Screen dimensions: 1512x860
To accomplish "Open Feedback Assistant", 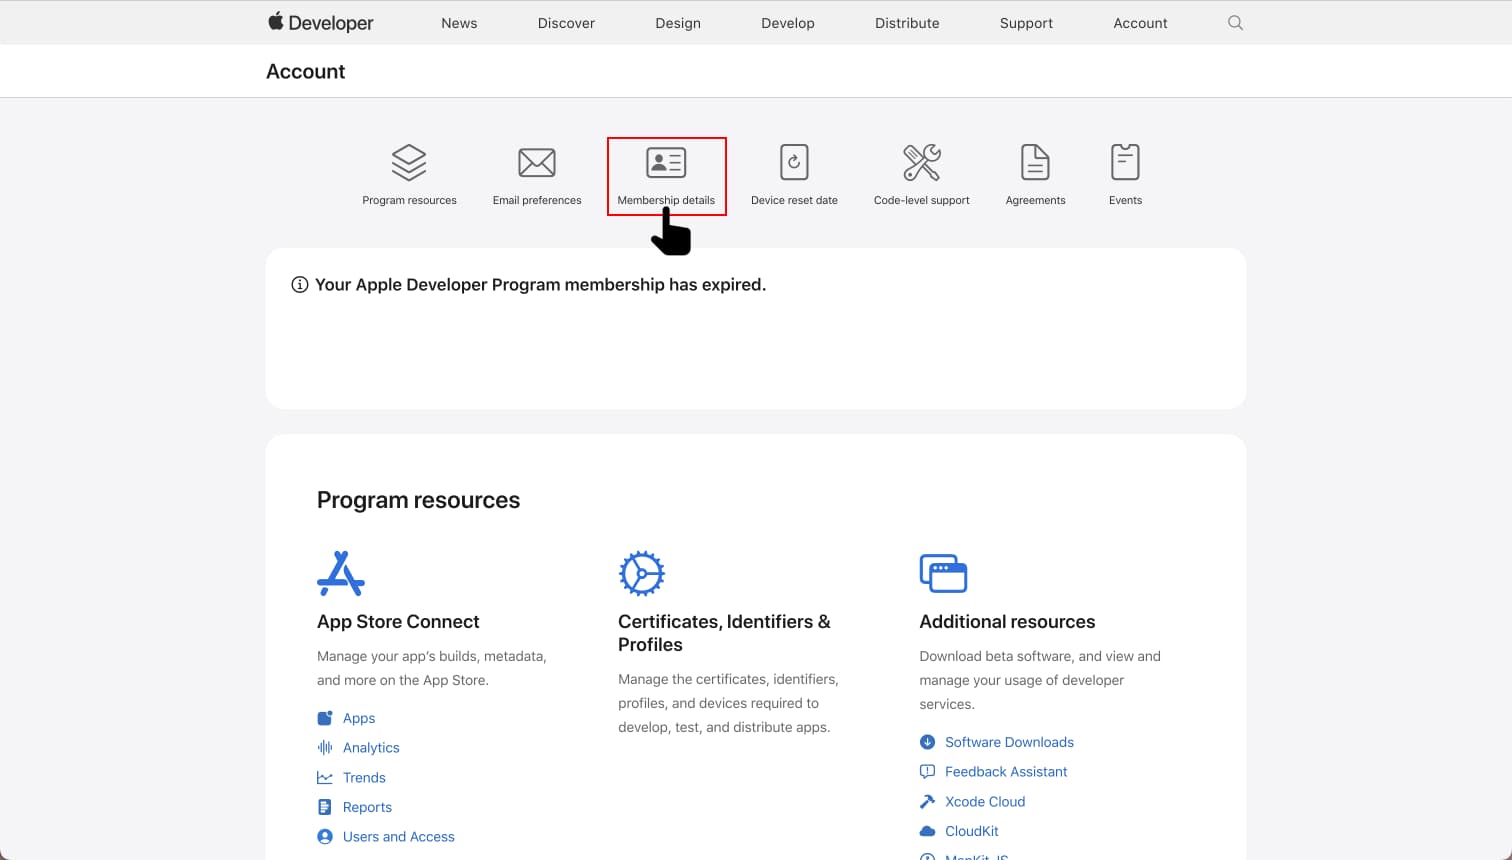I will [1005, 771].
